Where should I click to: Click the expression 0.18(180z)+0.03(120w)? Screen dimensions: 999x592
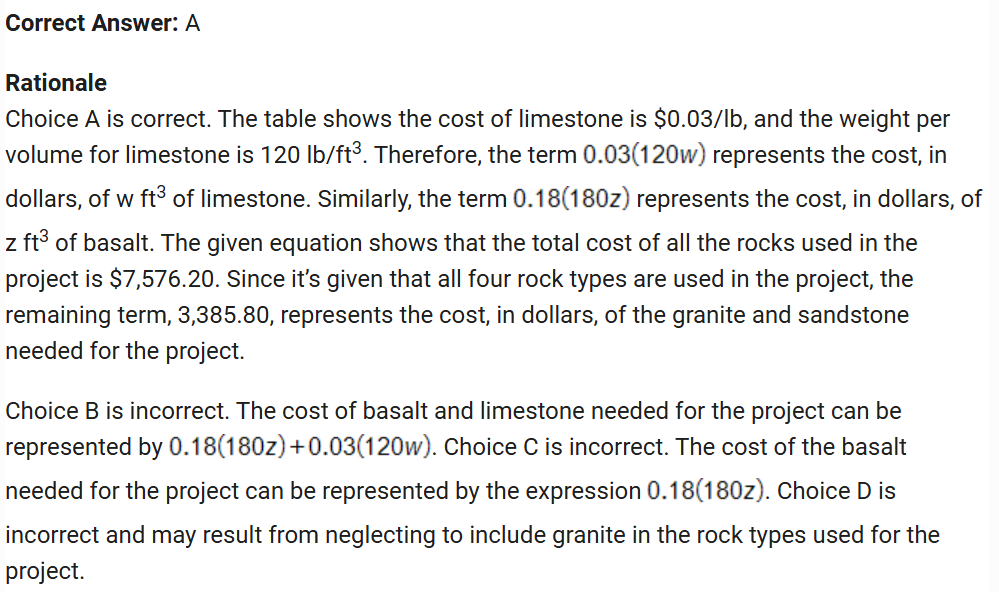click(x=300, y=448)
